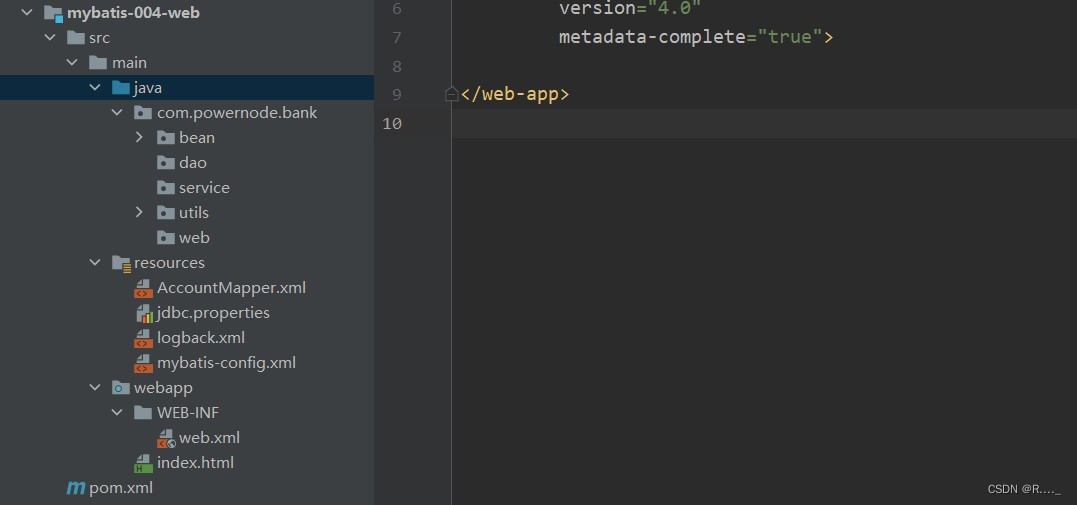Click the jdbc.properties file icon
The height and width of the screenshot is (505, 1077).
(x=144, y=313)
